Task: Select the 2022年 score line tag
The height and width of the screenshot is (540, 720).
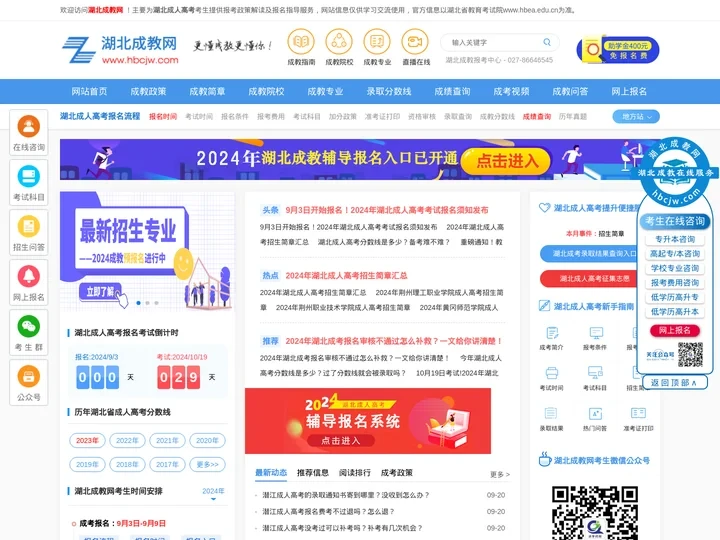Action: (127, 440)
